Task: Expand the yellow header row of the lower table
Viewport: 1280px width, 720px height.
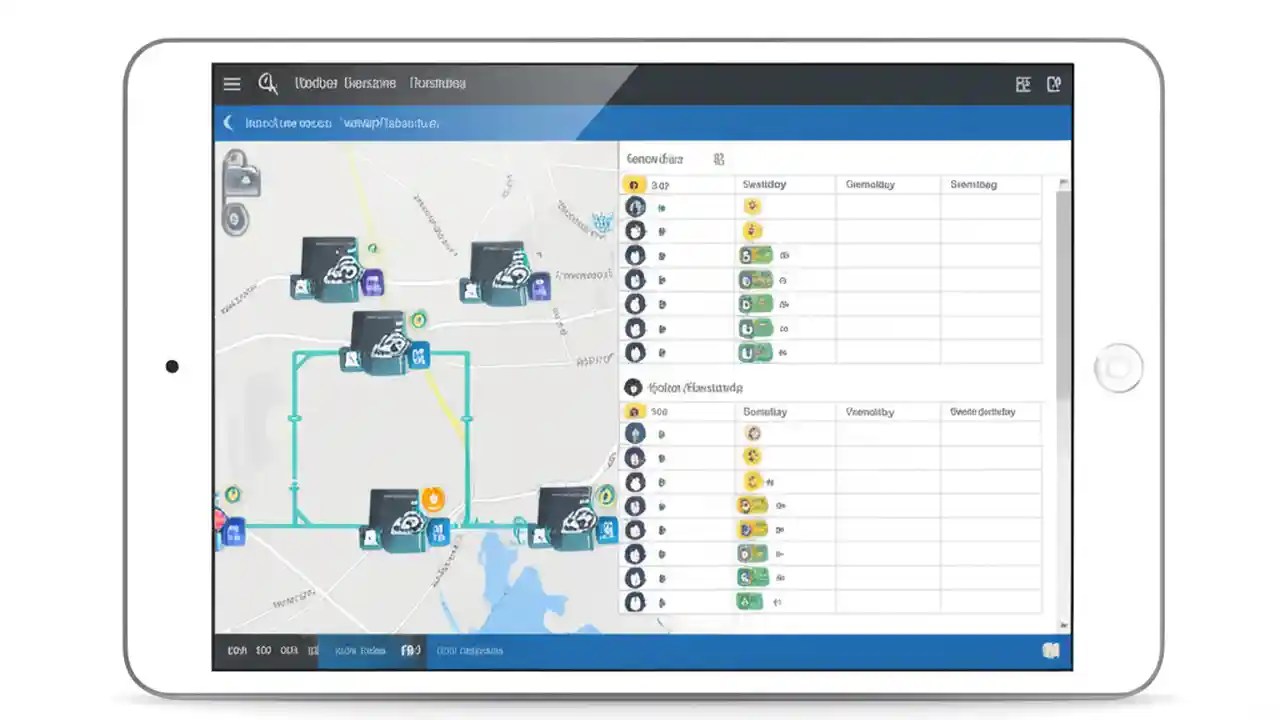Action: tap(636, 411)
